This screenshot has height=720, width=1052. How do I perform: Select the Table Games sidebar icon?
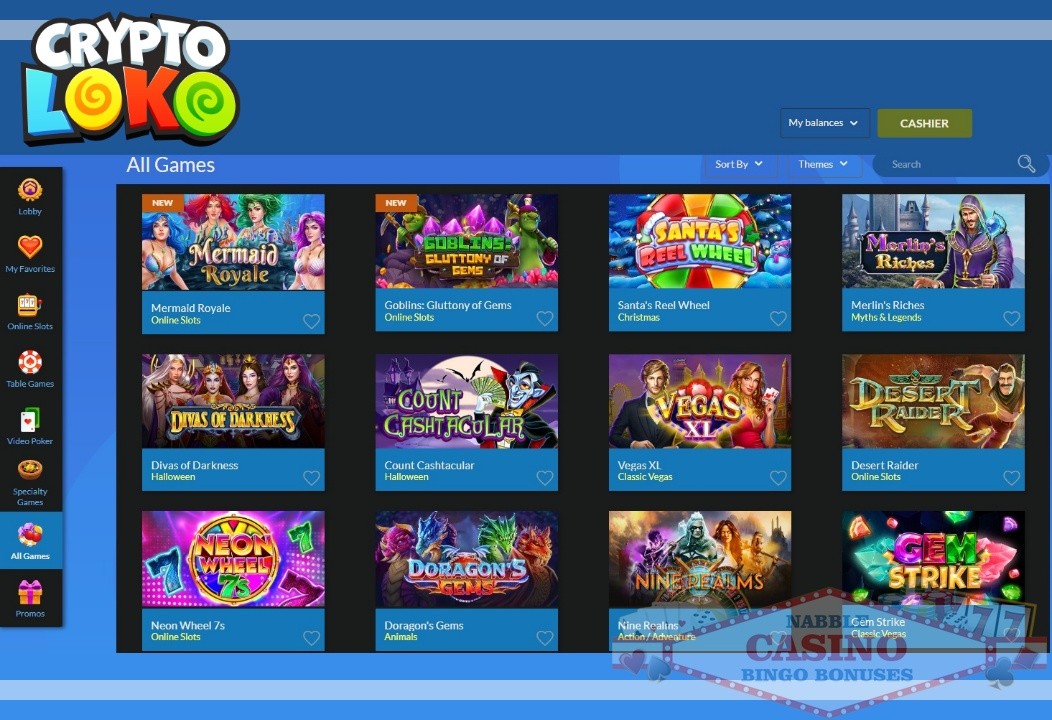pos(30,366)
